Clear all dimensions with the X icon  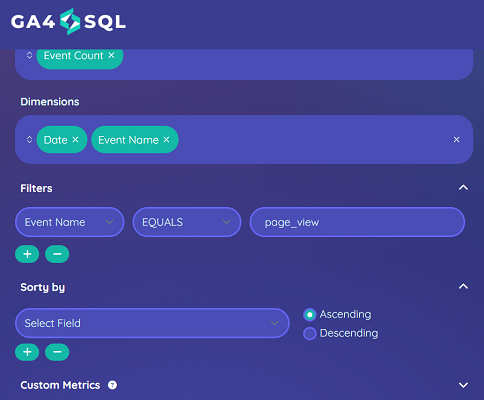[x=456, y=140]
